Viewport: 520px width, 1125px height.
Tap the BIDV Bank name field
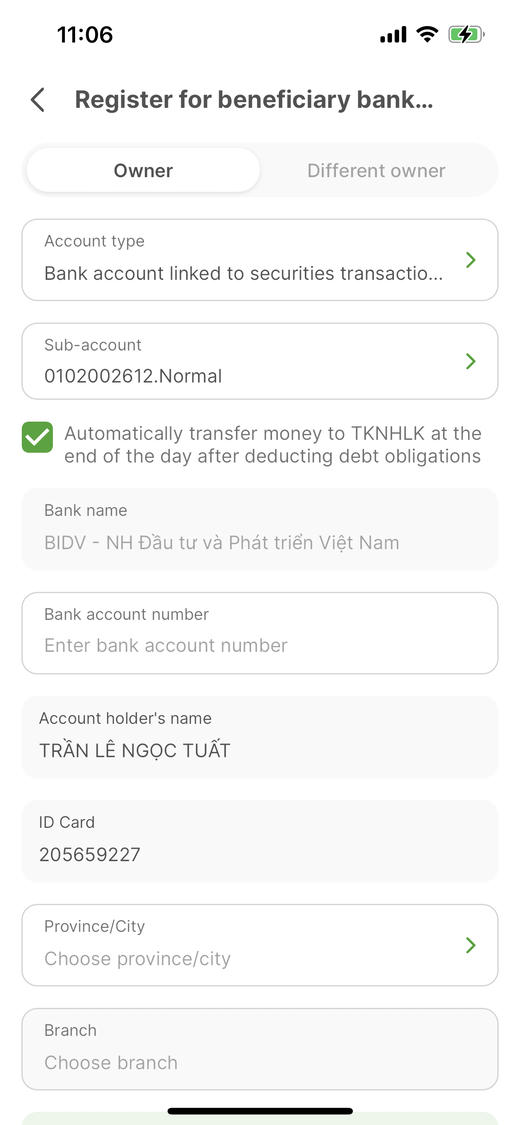click(260, 529)
